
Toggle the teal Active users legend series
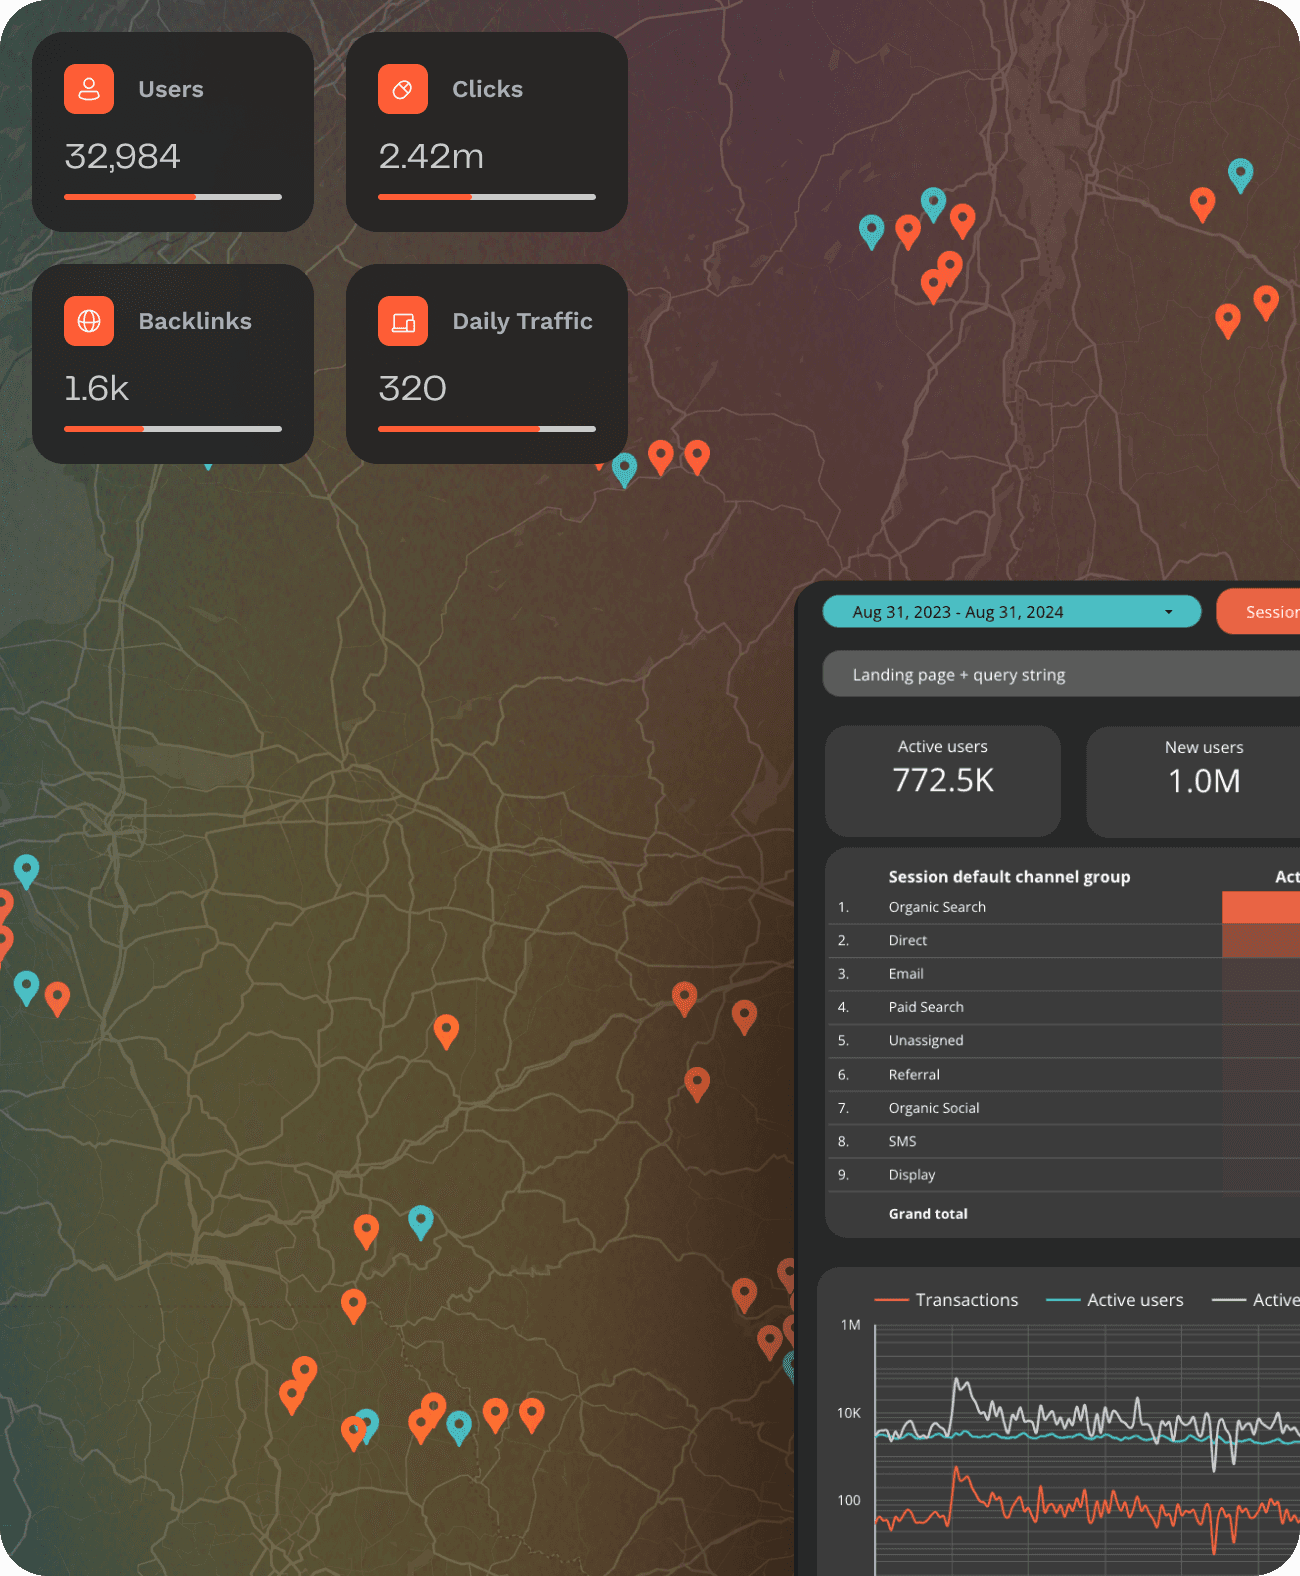(1114, 1300)
